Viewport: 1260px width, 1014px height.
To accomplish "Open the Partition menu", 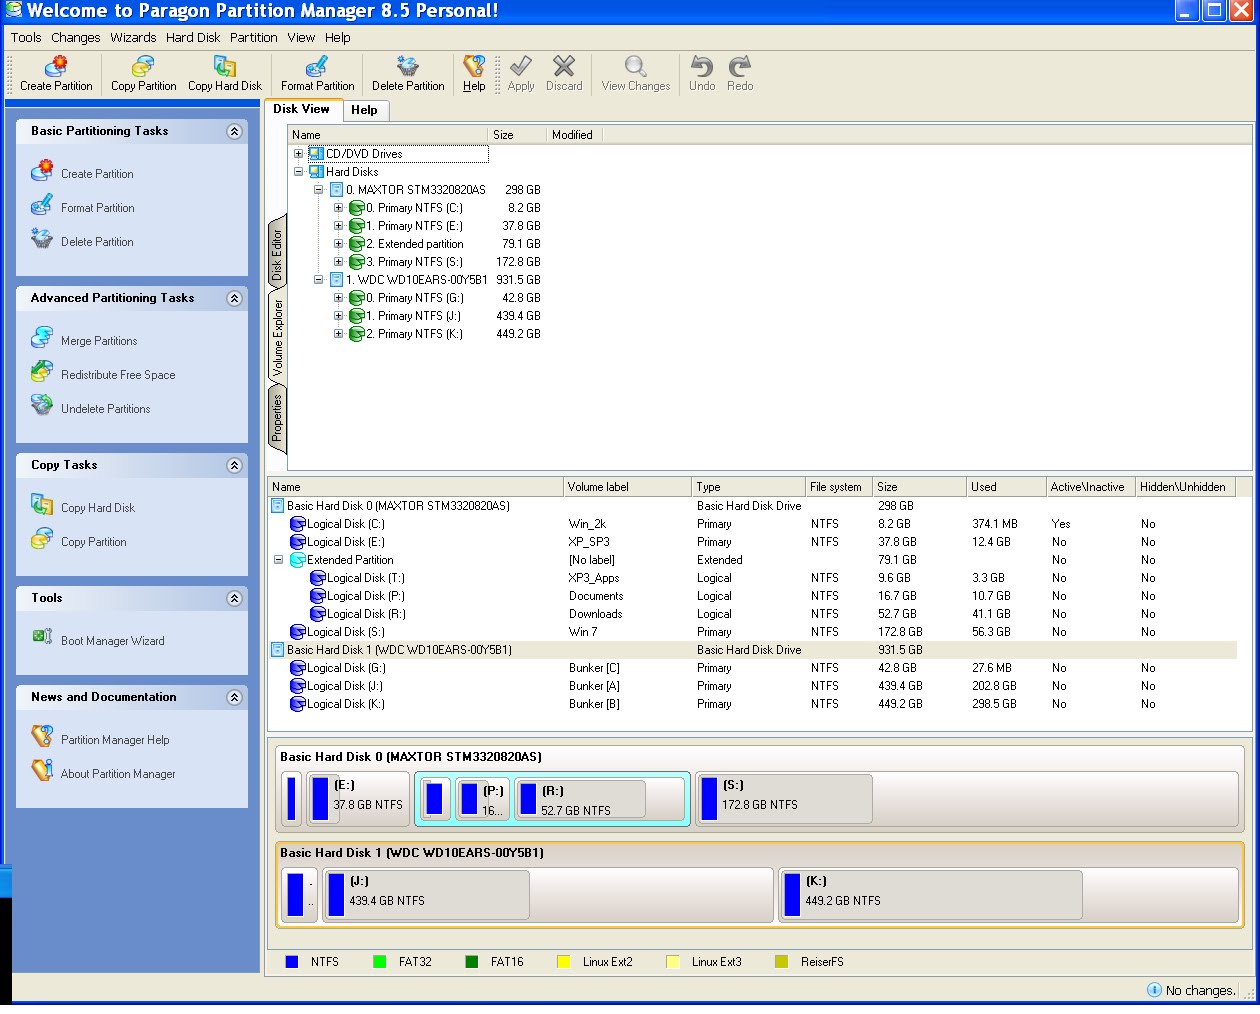I will pos(254,37).
